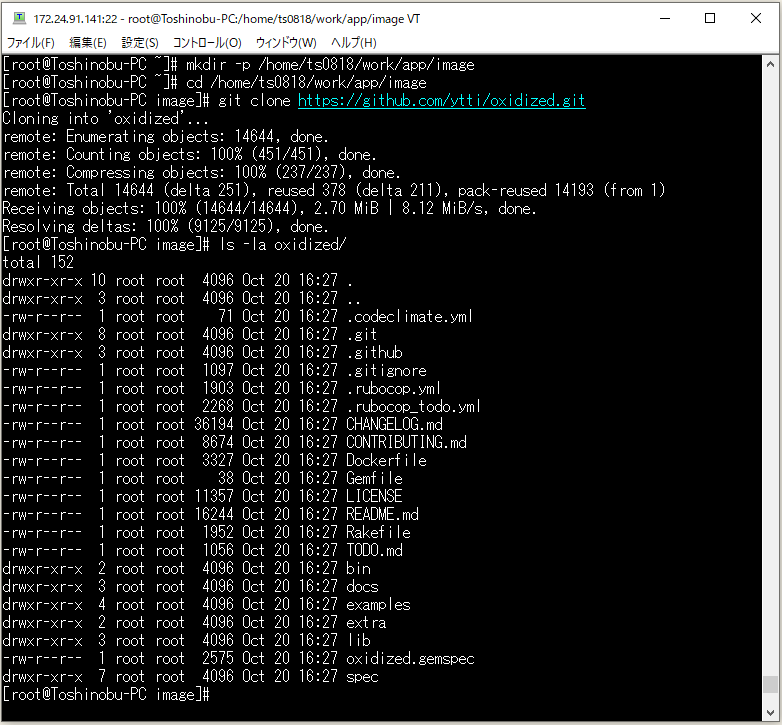
Task: Click the file size 16244 value
Action: 213,514
